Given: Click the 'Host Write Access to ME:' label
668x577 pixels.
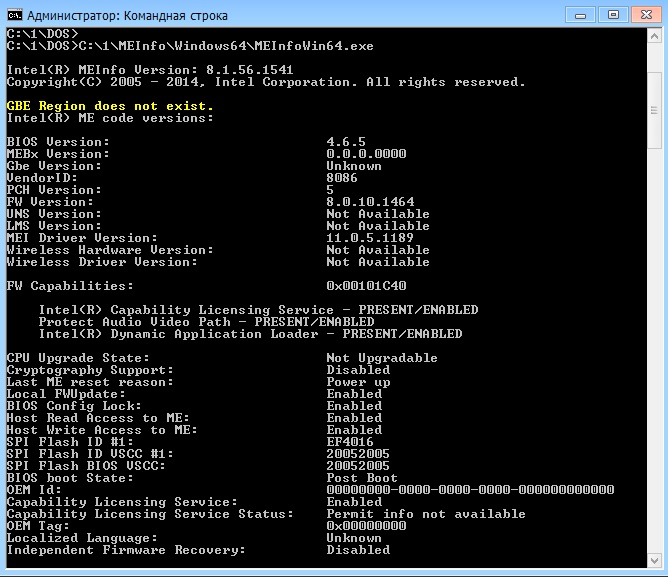Looking at the screenshot, I should (102, 430).
